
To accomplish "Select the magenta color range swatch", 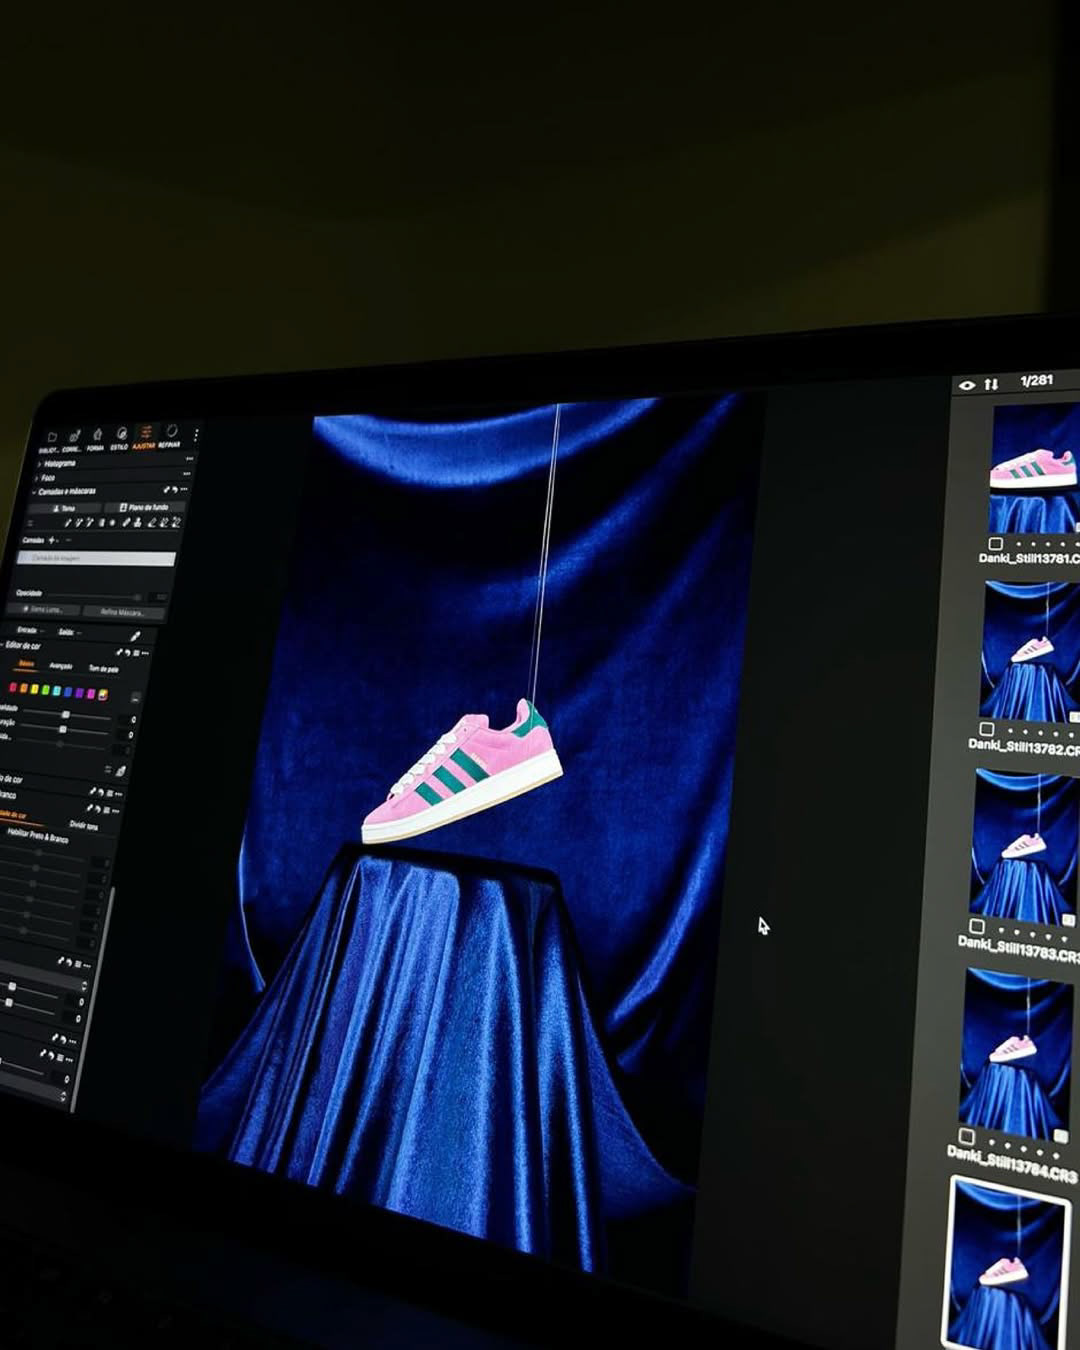I will 91,693.
